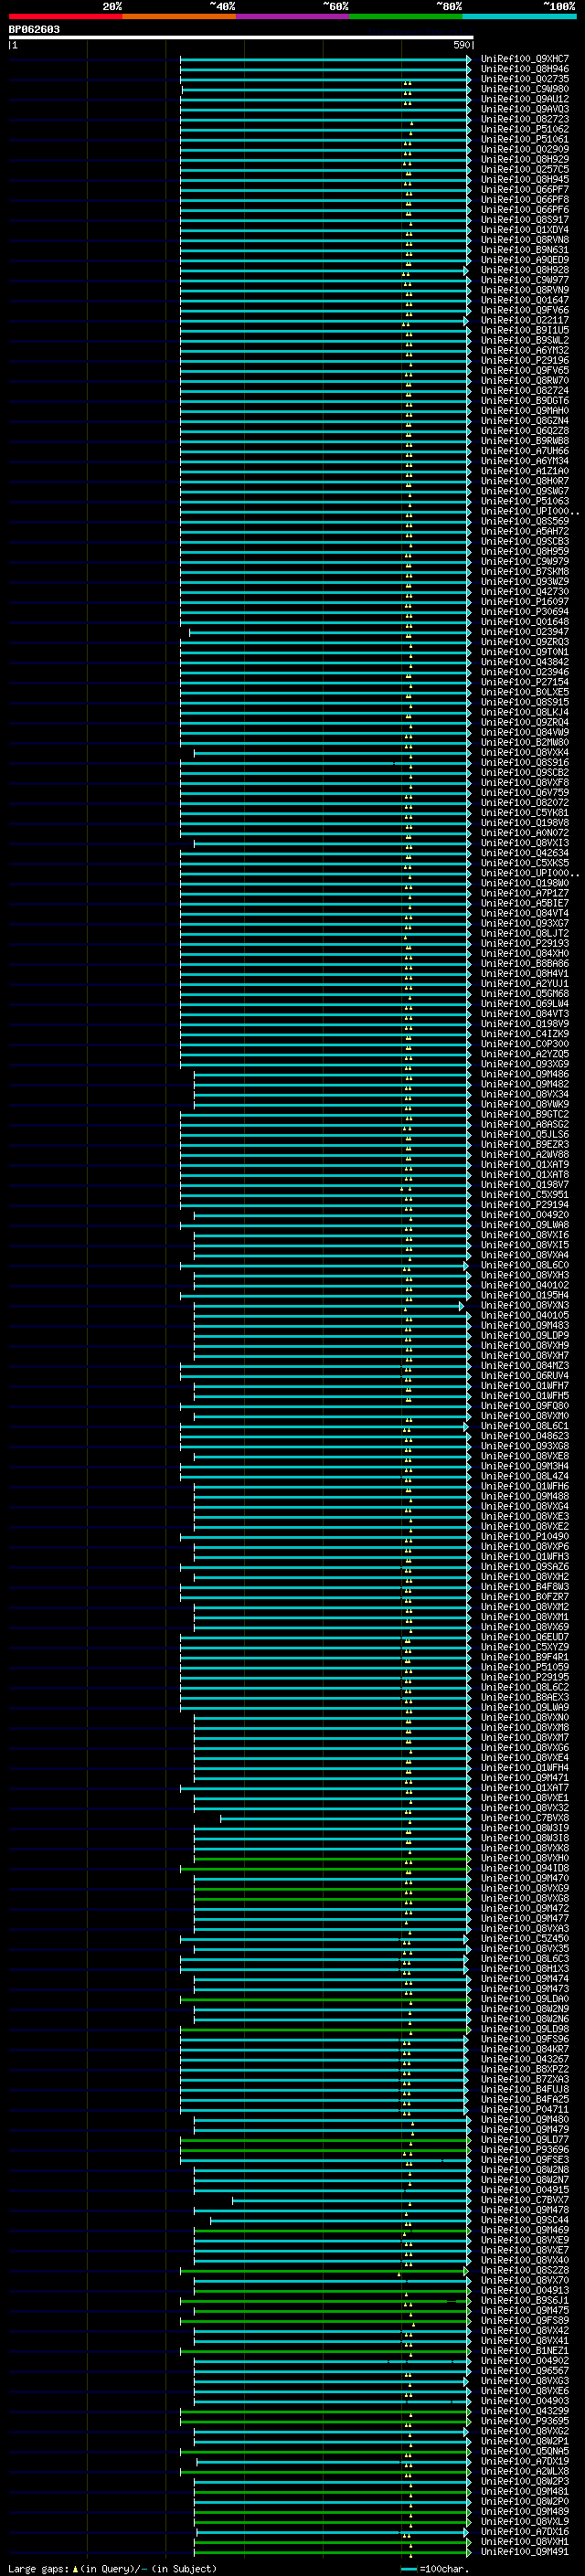Screen dimensions: 585x2576
Task: Open hit UniRef100_Q8H946 label
Action: pyautogui.click(x=525, y=69)
